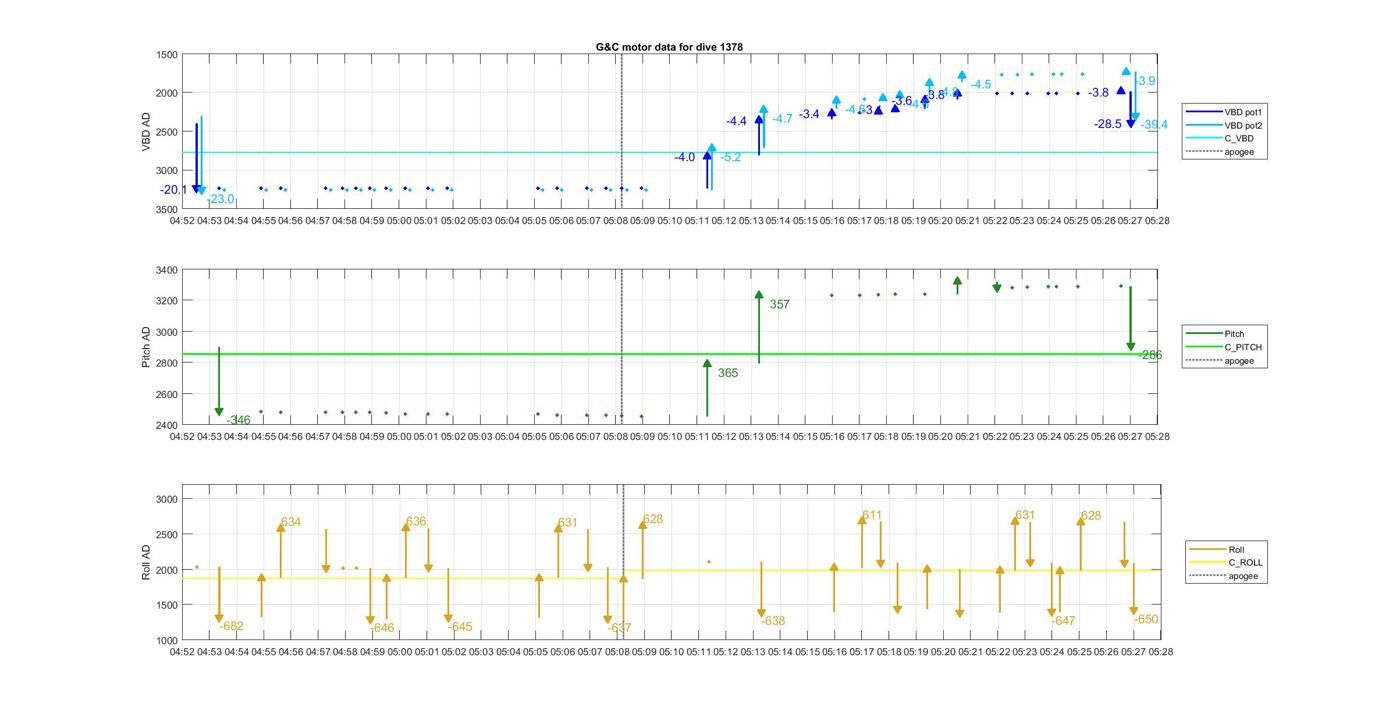Select the 357 pitch arrow label
The width and height of the screenshot is (1400, 720).
point(779,304)
